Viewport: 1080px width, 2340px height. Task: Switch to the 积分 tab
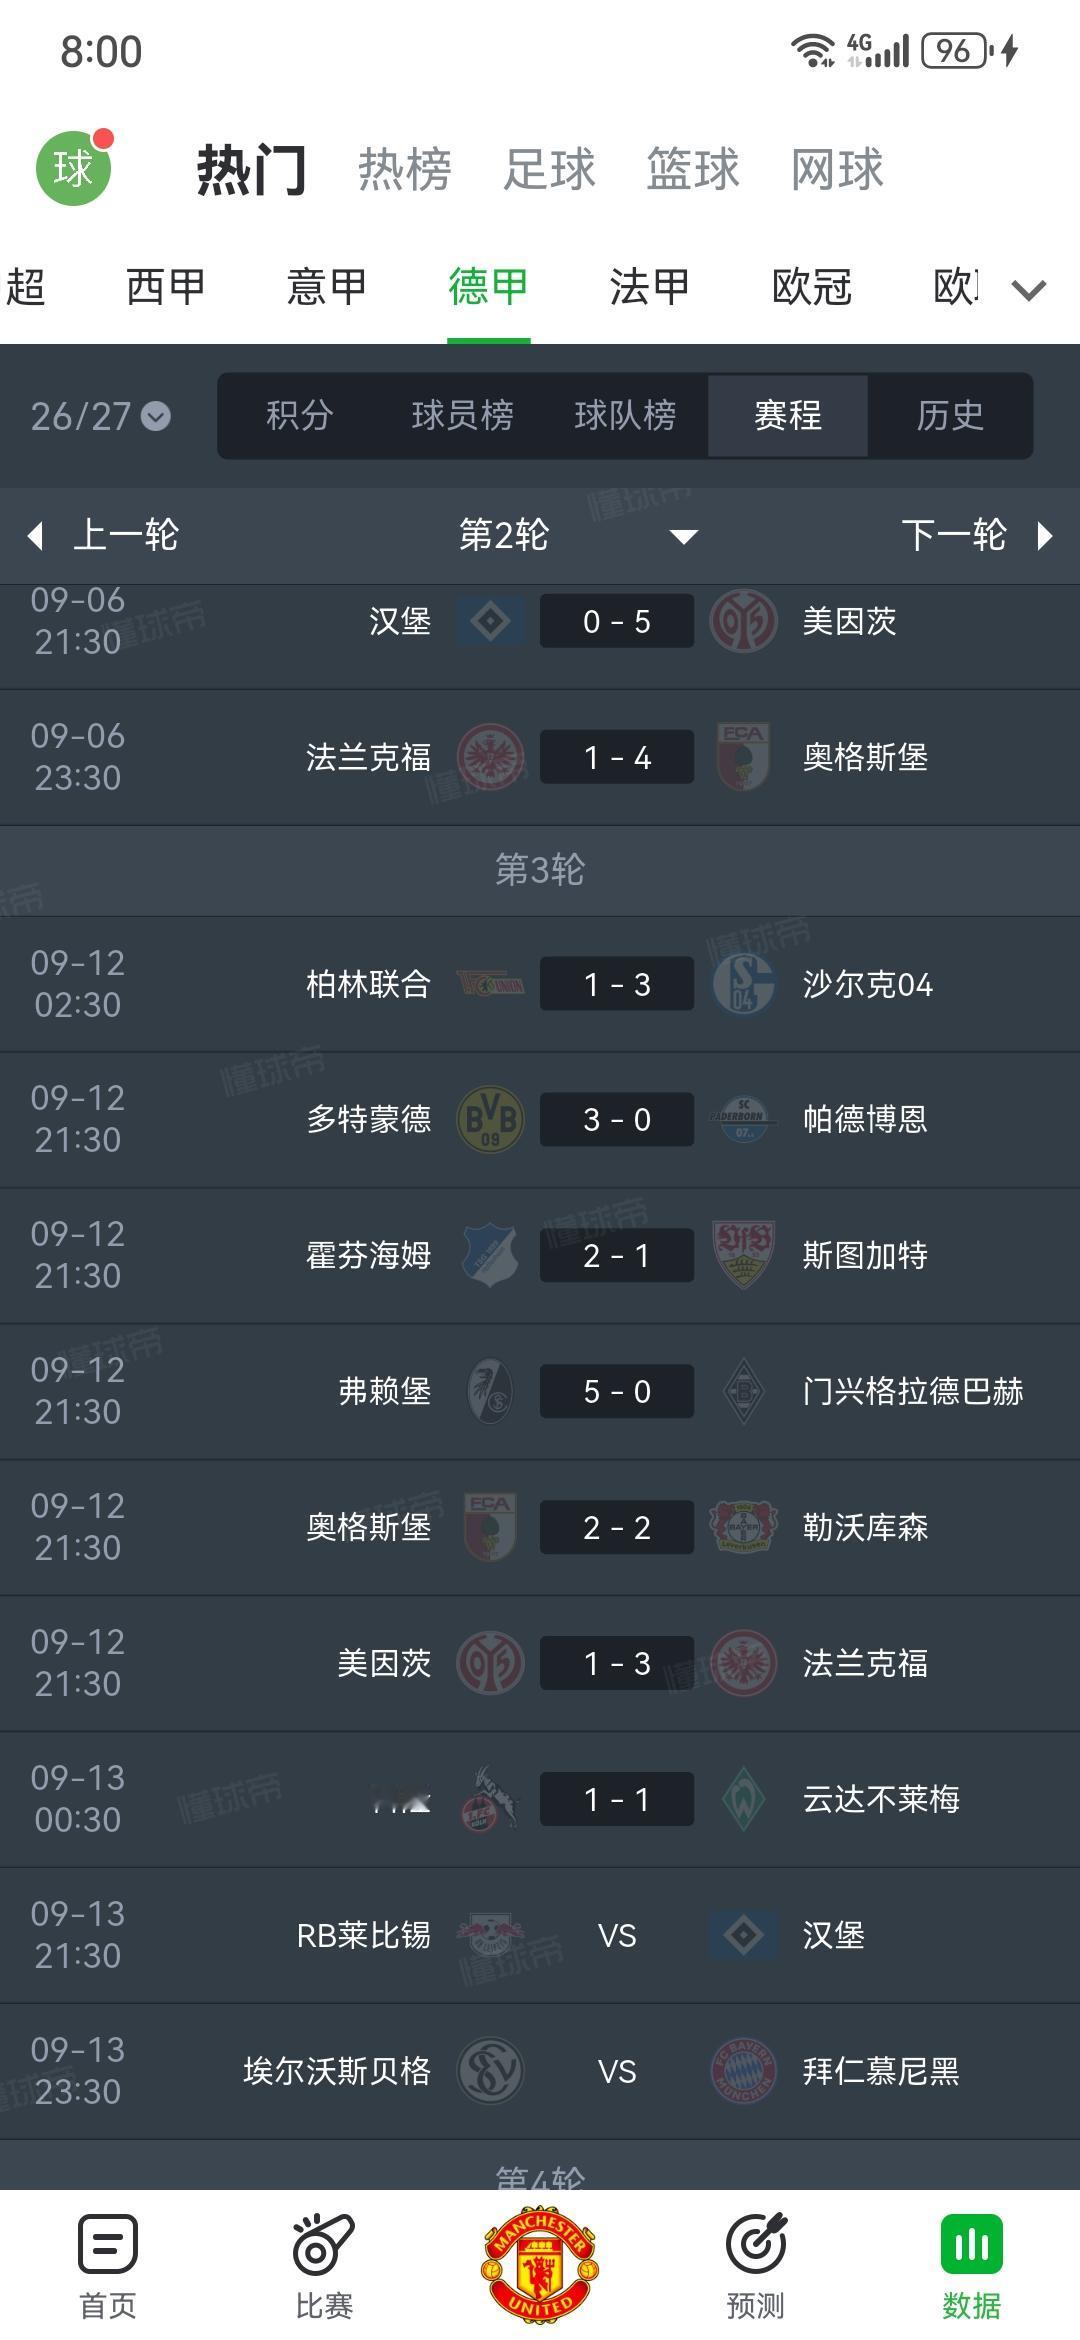300,415
